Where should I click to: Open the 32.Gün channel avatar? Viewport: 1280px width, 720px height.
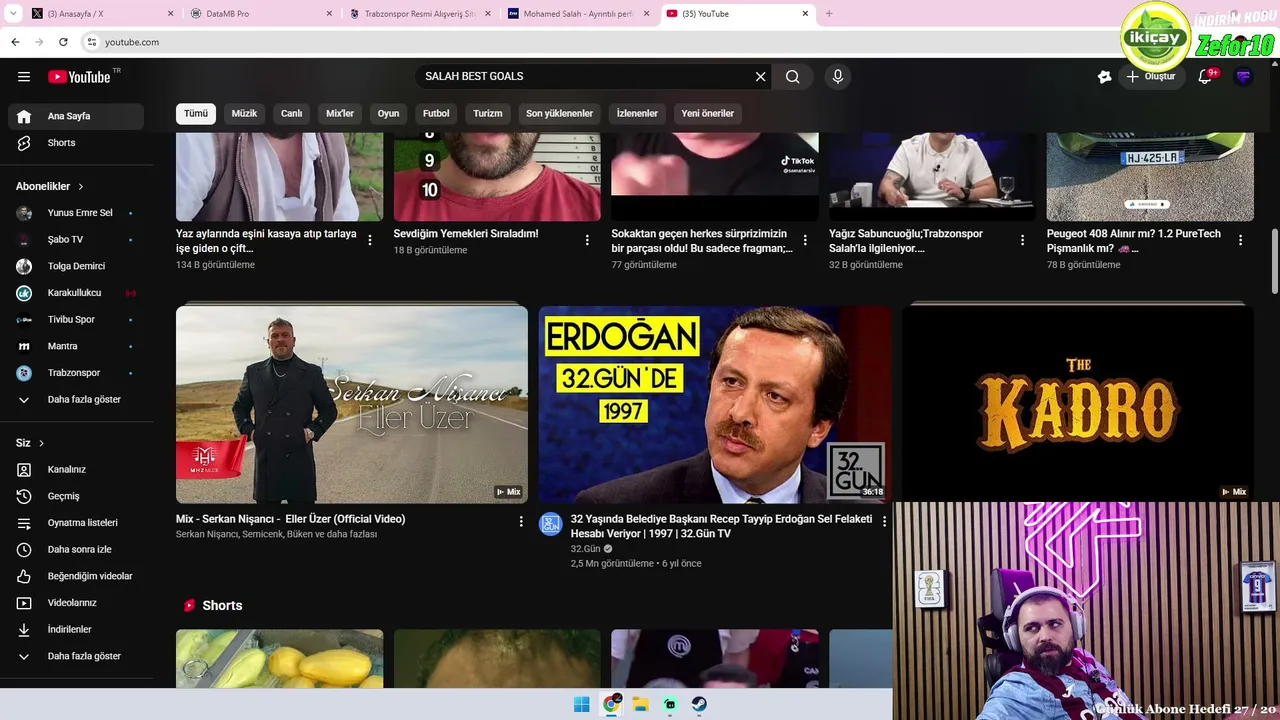[x=551, y=524]
